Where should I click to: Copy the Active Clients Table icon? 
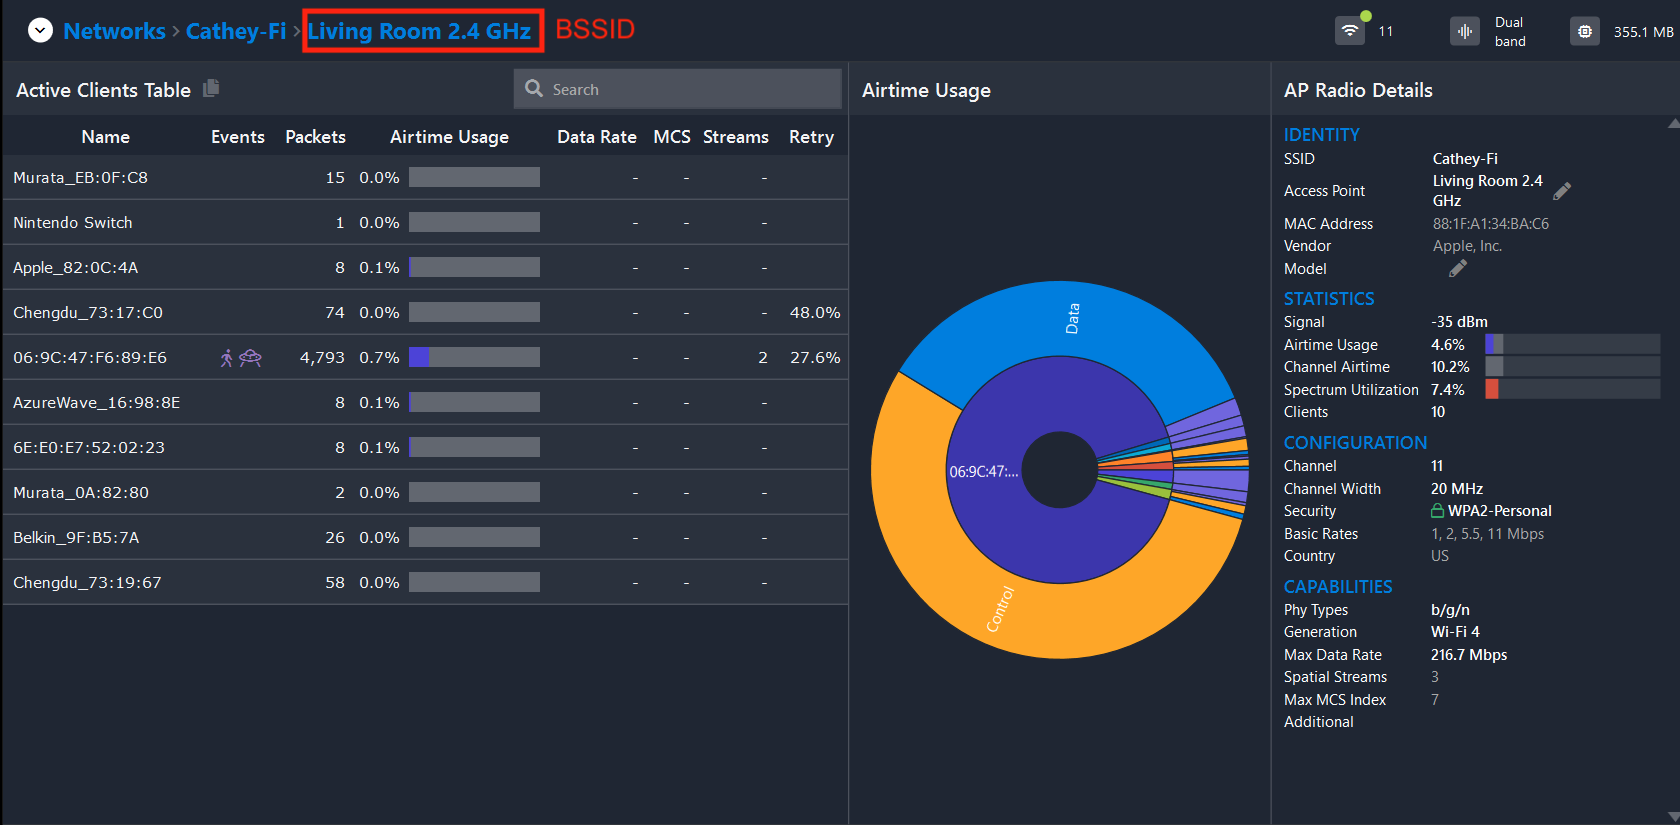(211, 88)
